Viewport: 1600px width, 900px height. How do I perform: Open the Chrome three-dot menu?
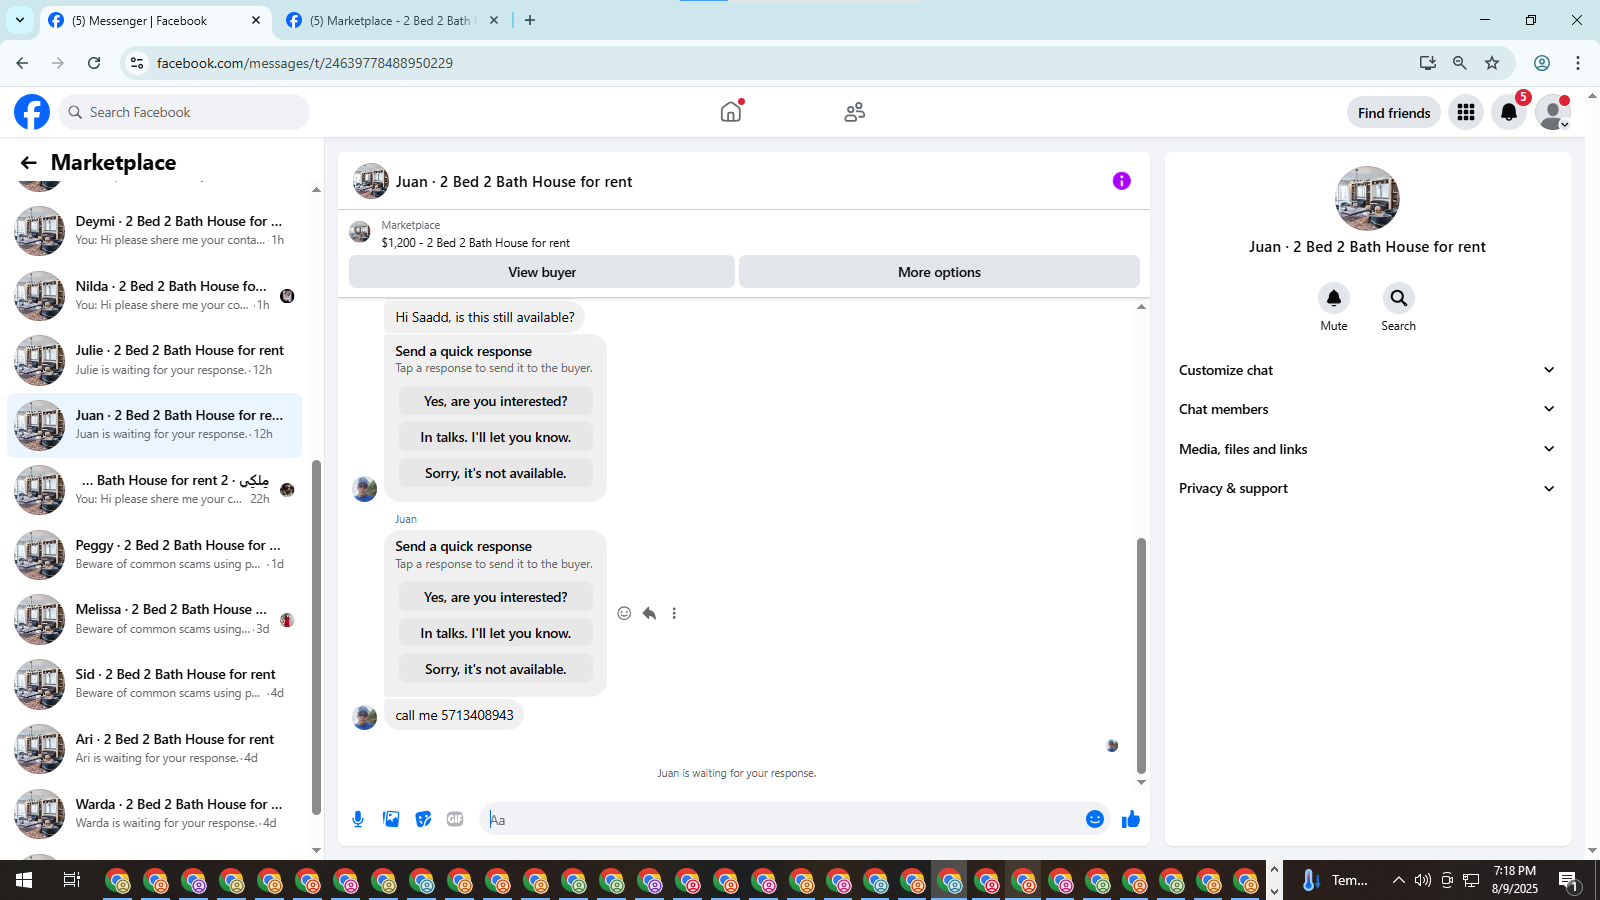pos(1578,63)
